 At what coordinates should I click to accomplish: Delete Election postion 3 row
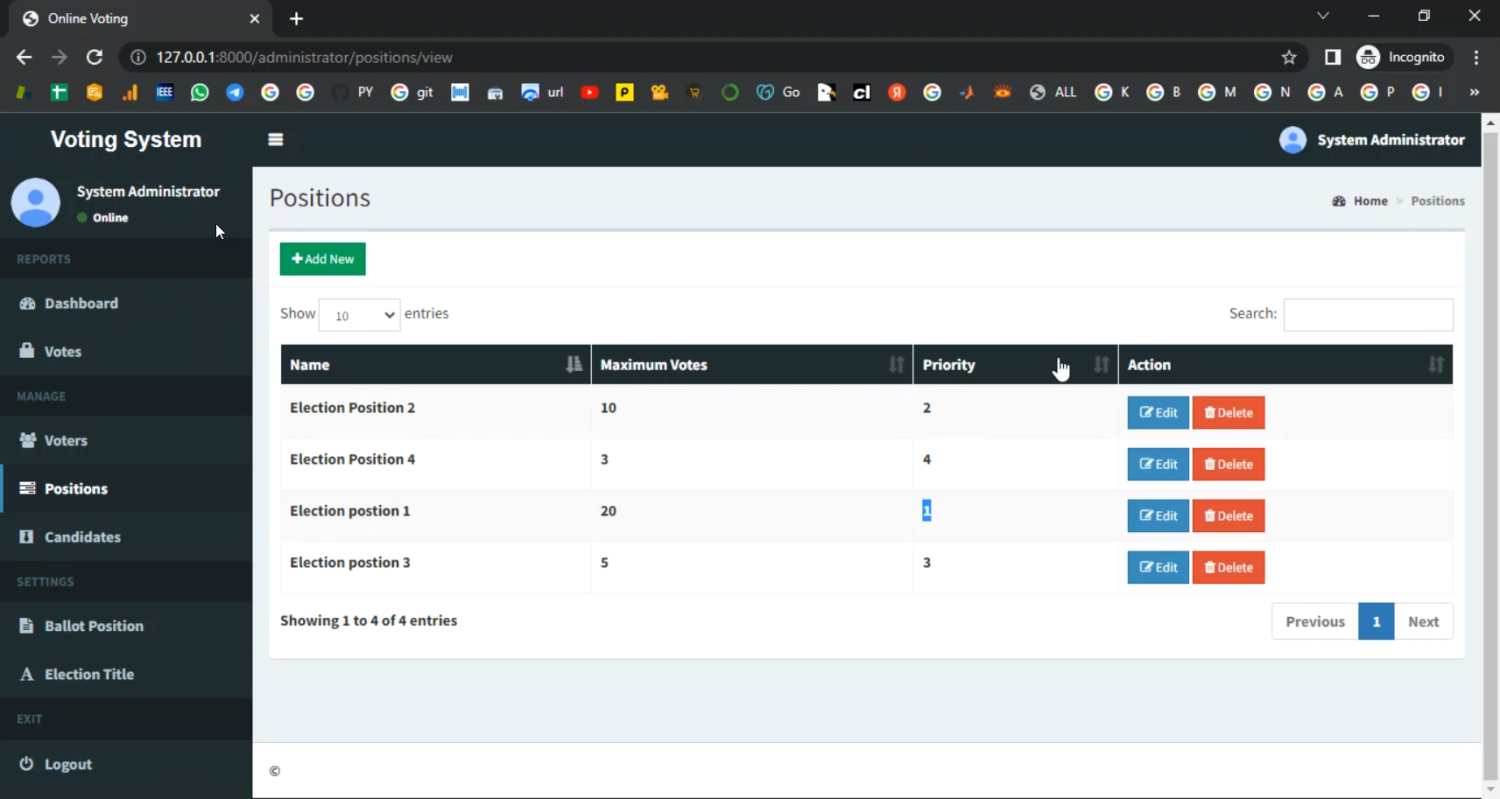tap(1228, 567)
